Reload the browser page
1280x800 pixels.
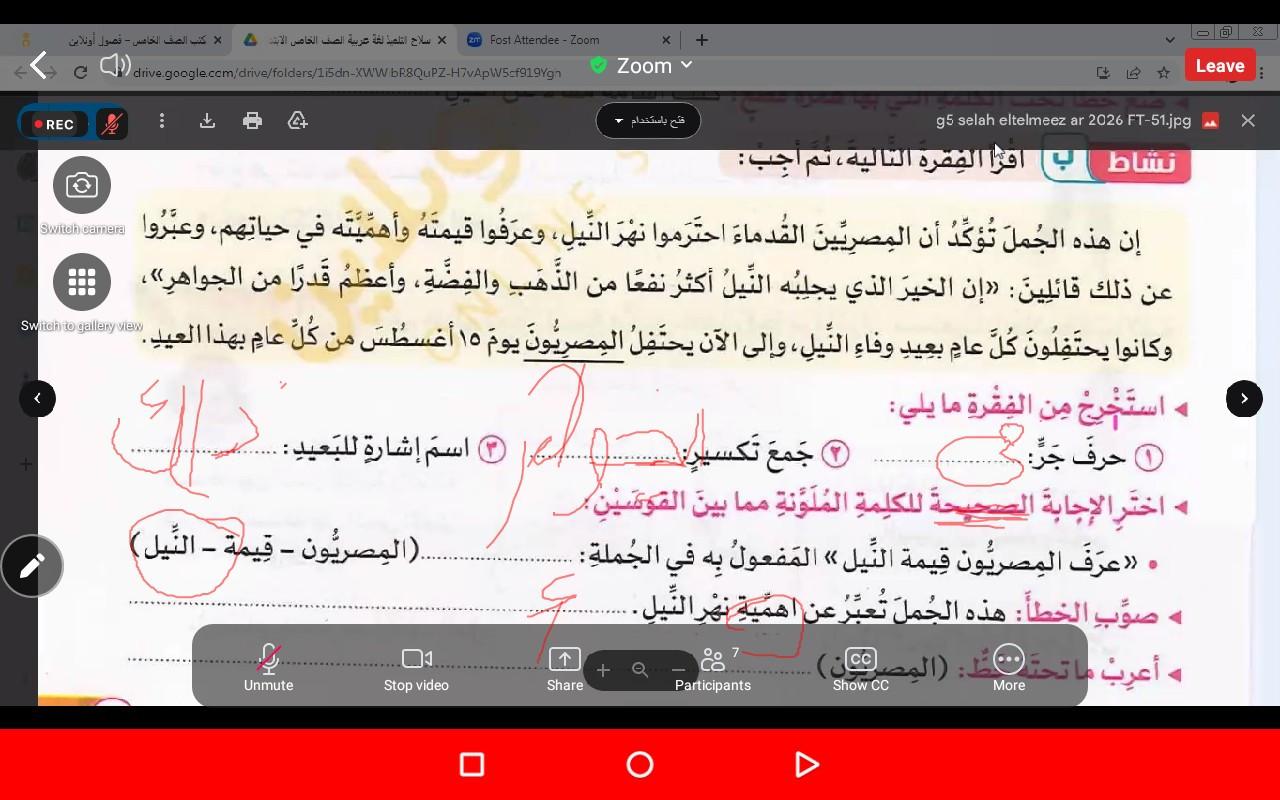pyautogui.click(x=80, y=72)
